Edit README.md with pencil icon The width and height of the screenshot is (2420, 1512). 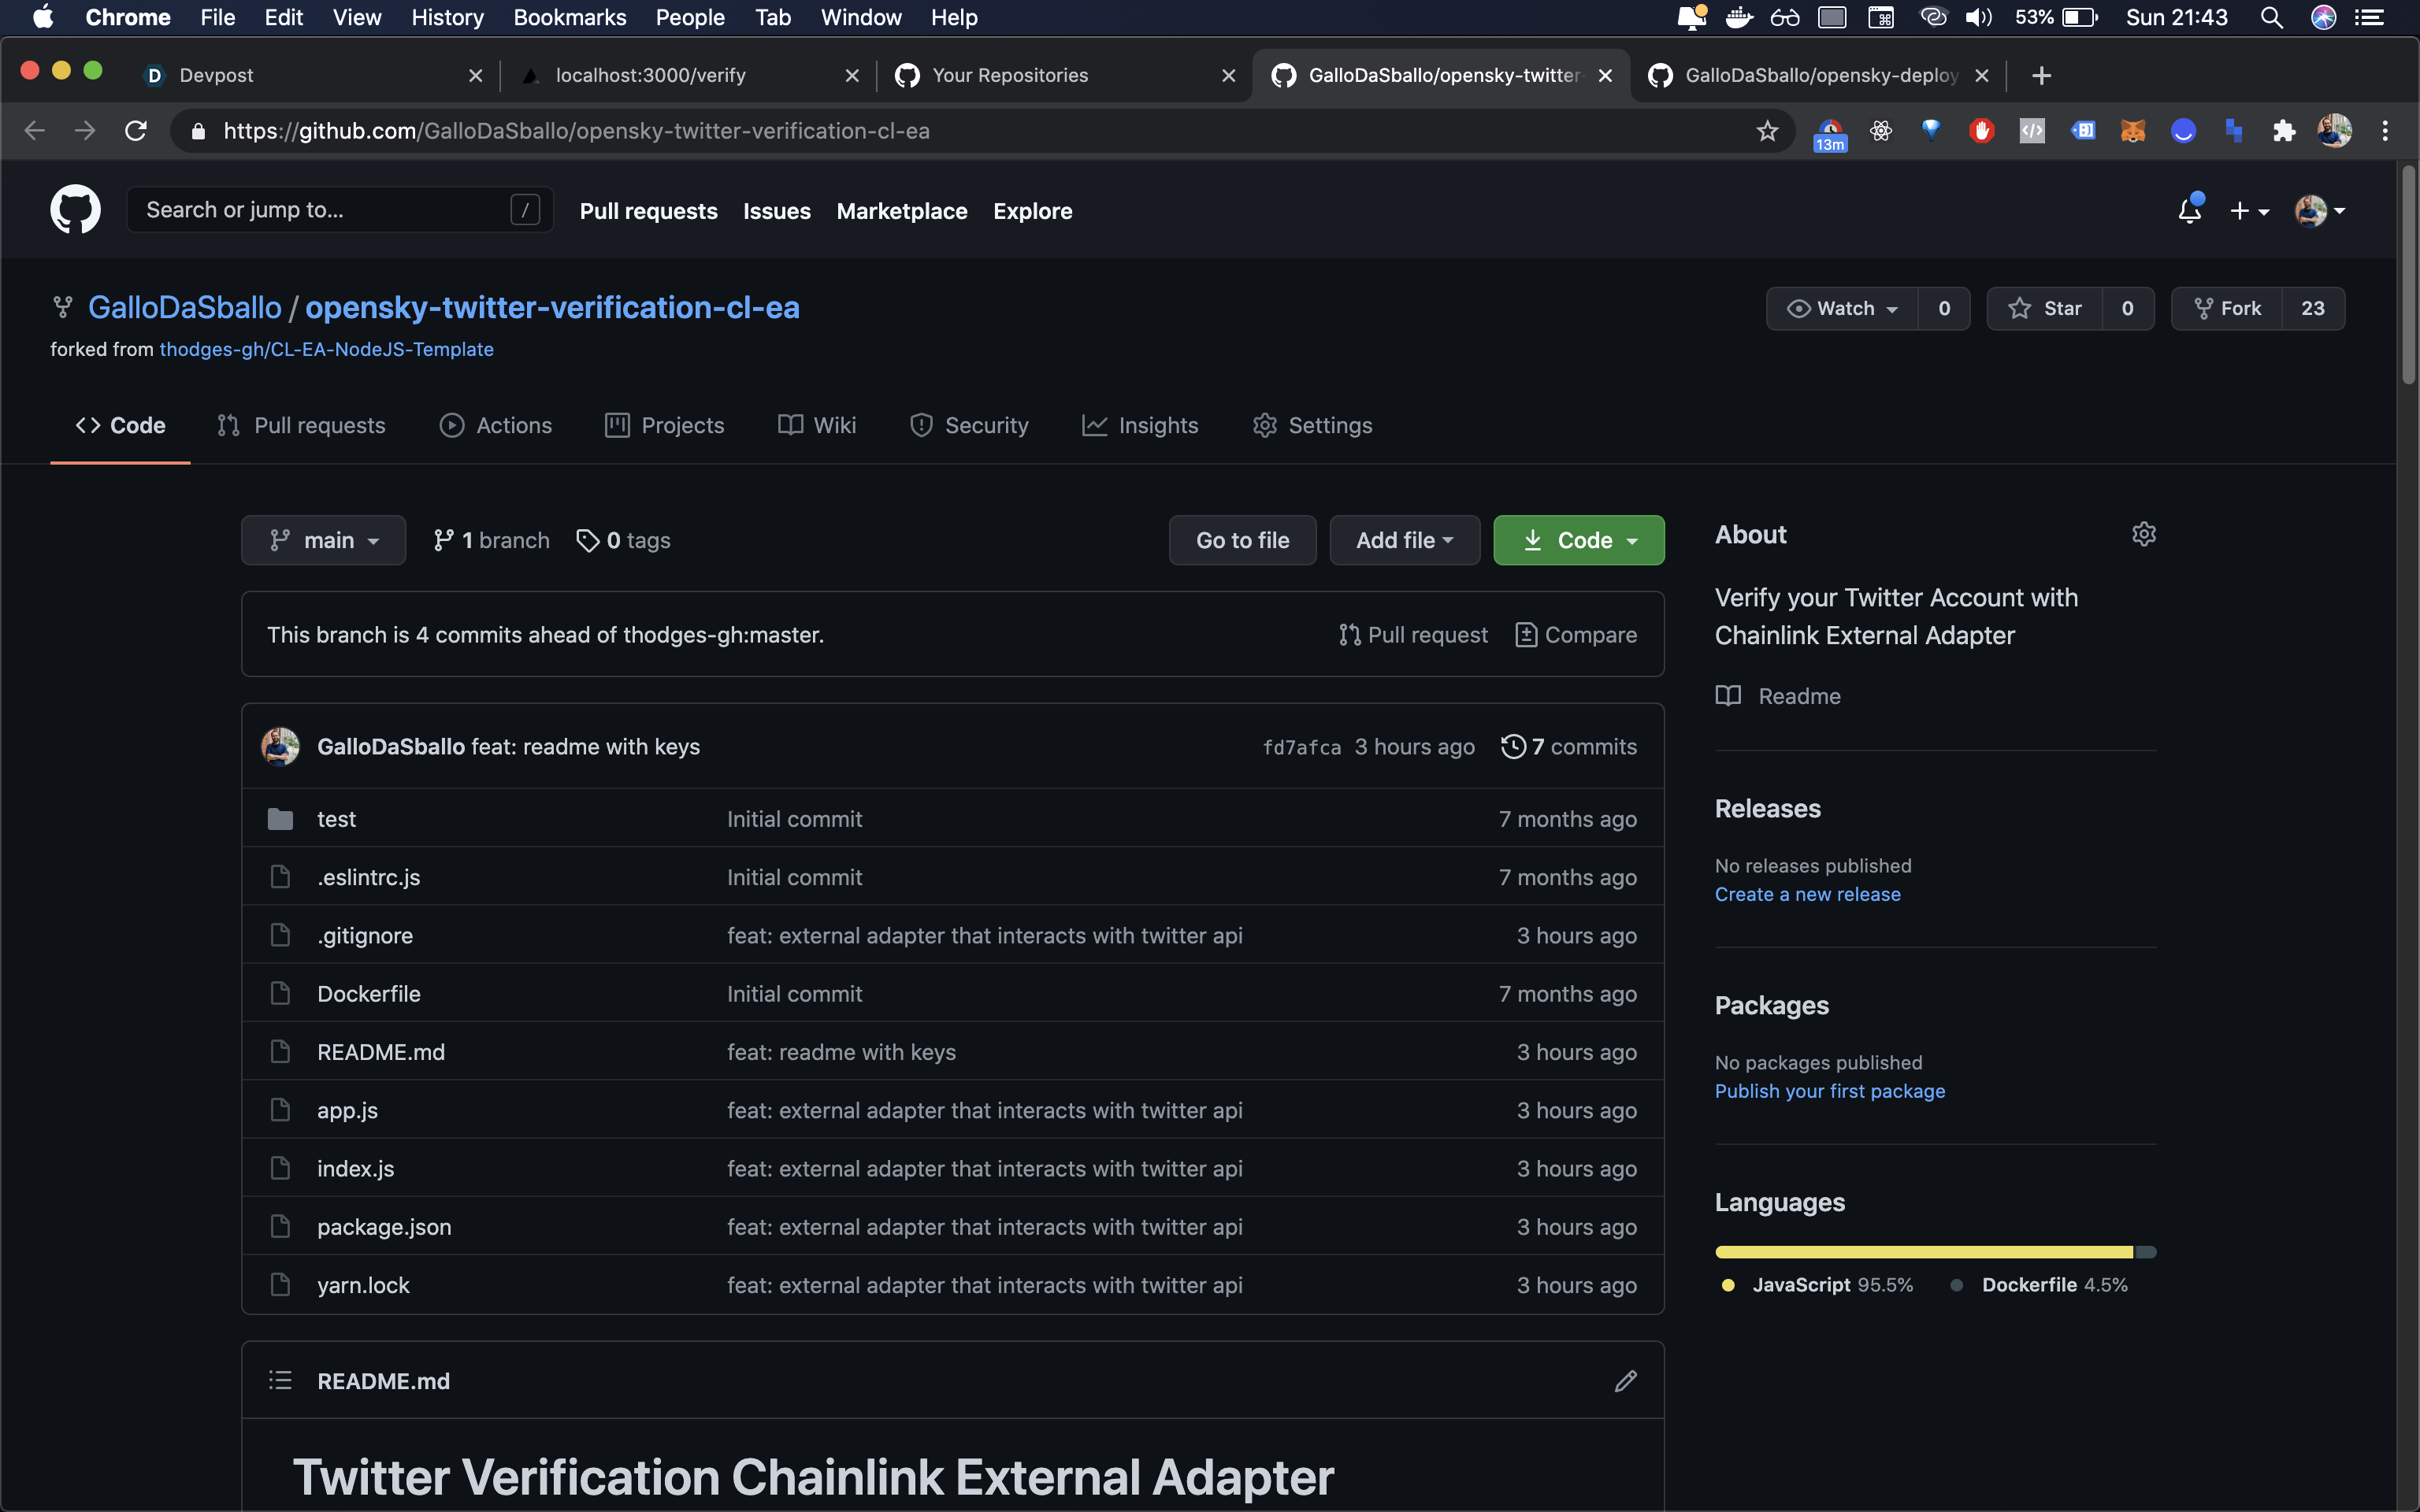(1625, 1381)
